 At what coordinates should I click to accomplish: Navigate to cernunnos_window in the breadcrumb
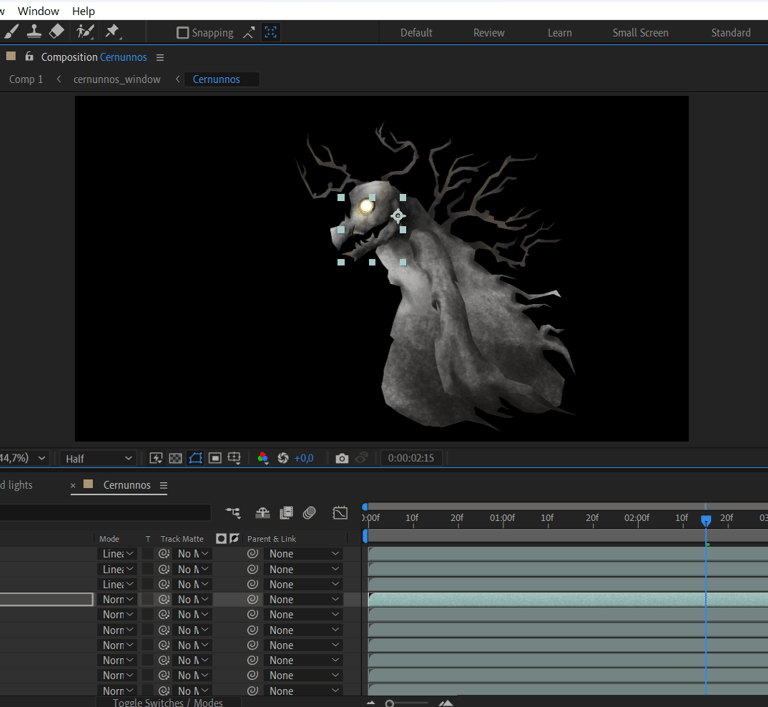coord(117,79)
